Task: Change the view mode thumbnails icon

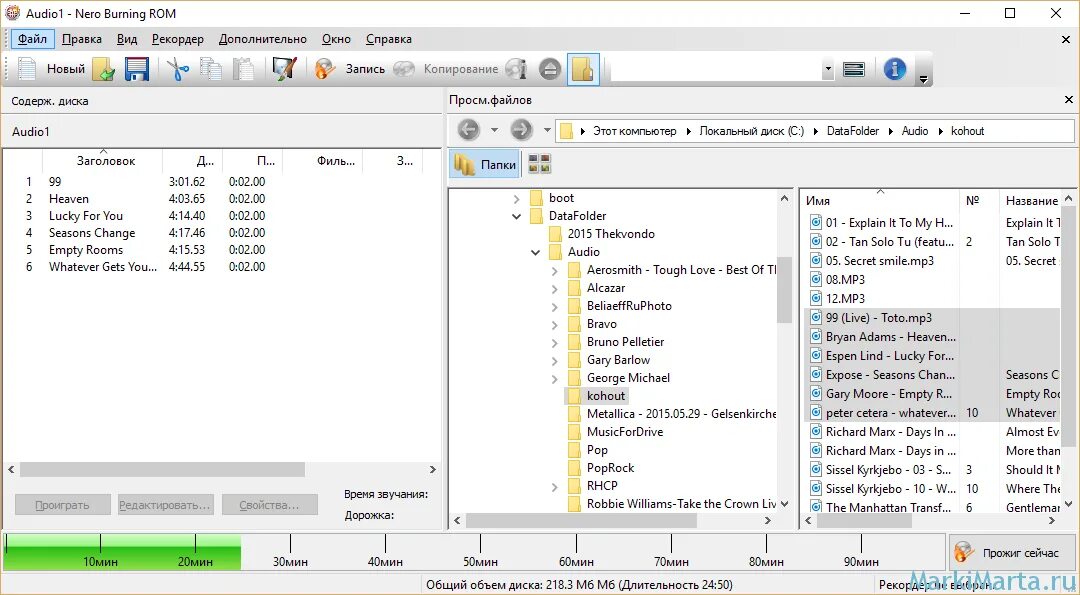Action: pyautogui.click(x=540, y=164)
